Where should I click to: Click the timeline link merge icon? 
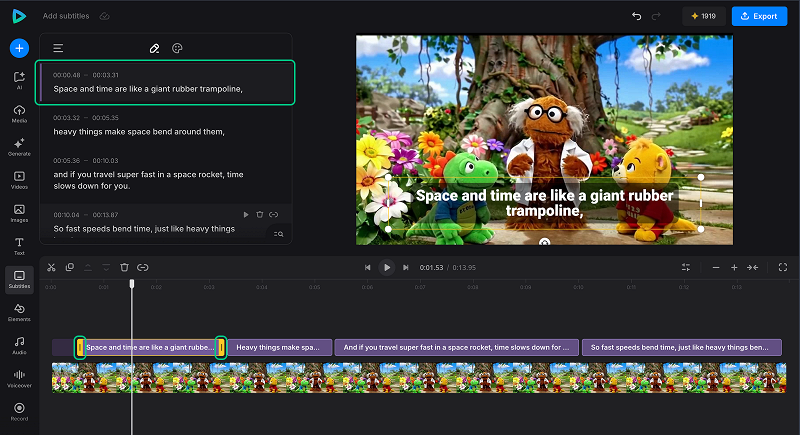[143, 267]
